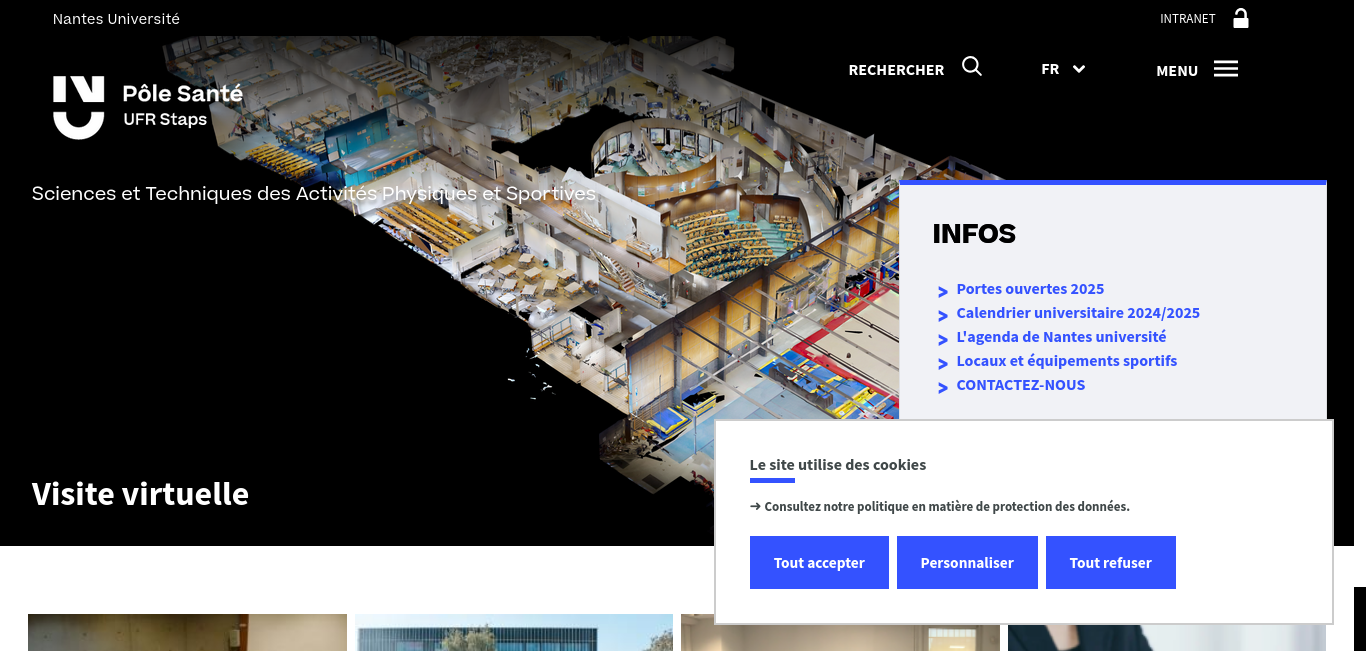
Task: Click the Pôle Santé UFR Staps text
Action: [183, 106]
